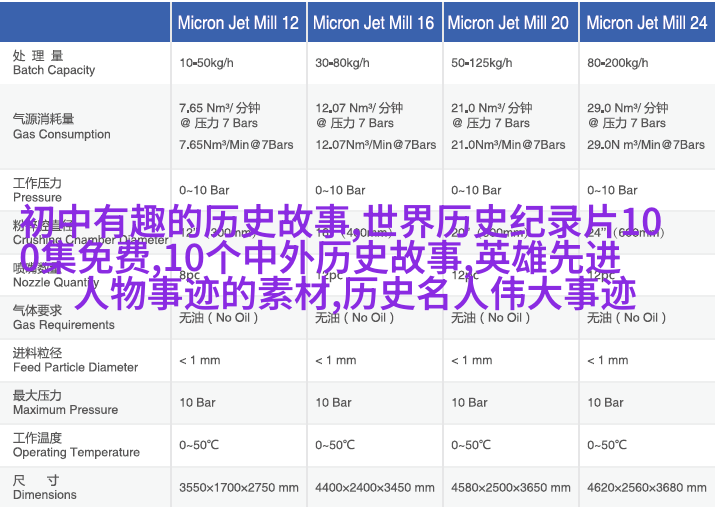Pick 0~50℃ in the Jet Mill 24 column
This screenshot has width=722, height=507.
point(607,445)
